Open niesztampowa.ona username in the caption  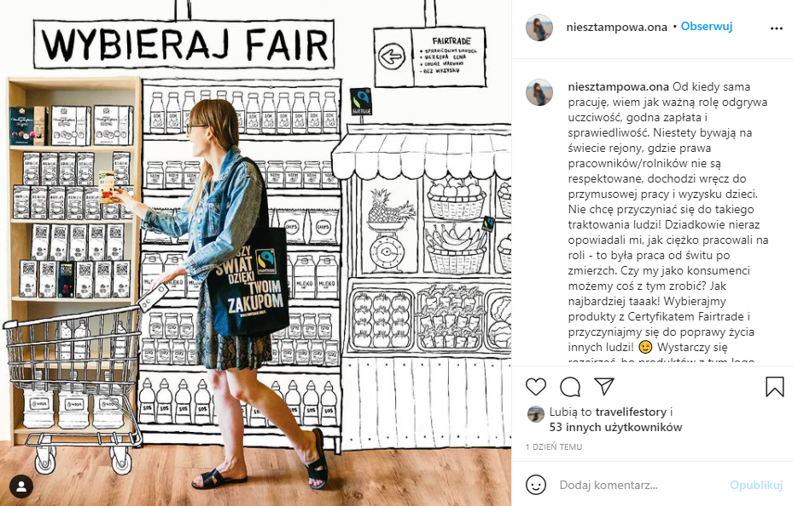[x=618, y=87]
